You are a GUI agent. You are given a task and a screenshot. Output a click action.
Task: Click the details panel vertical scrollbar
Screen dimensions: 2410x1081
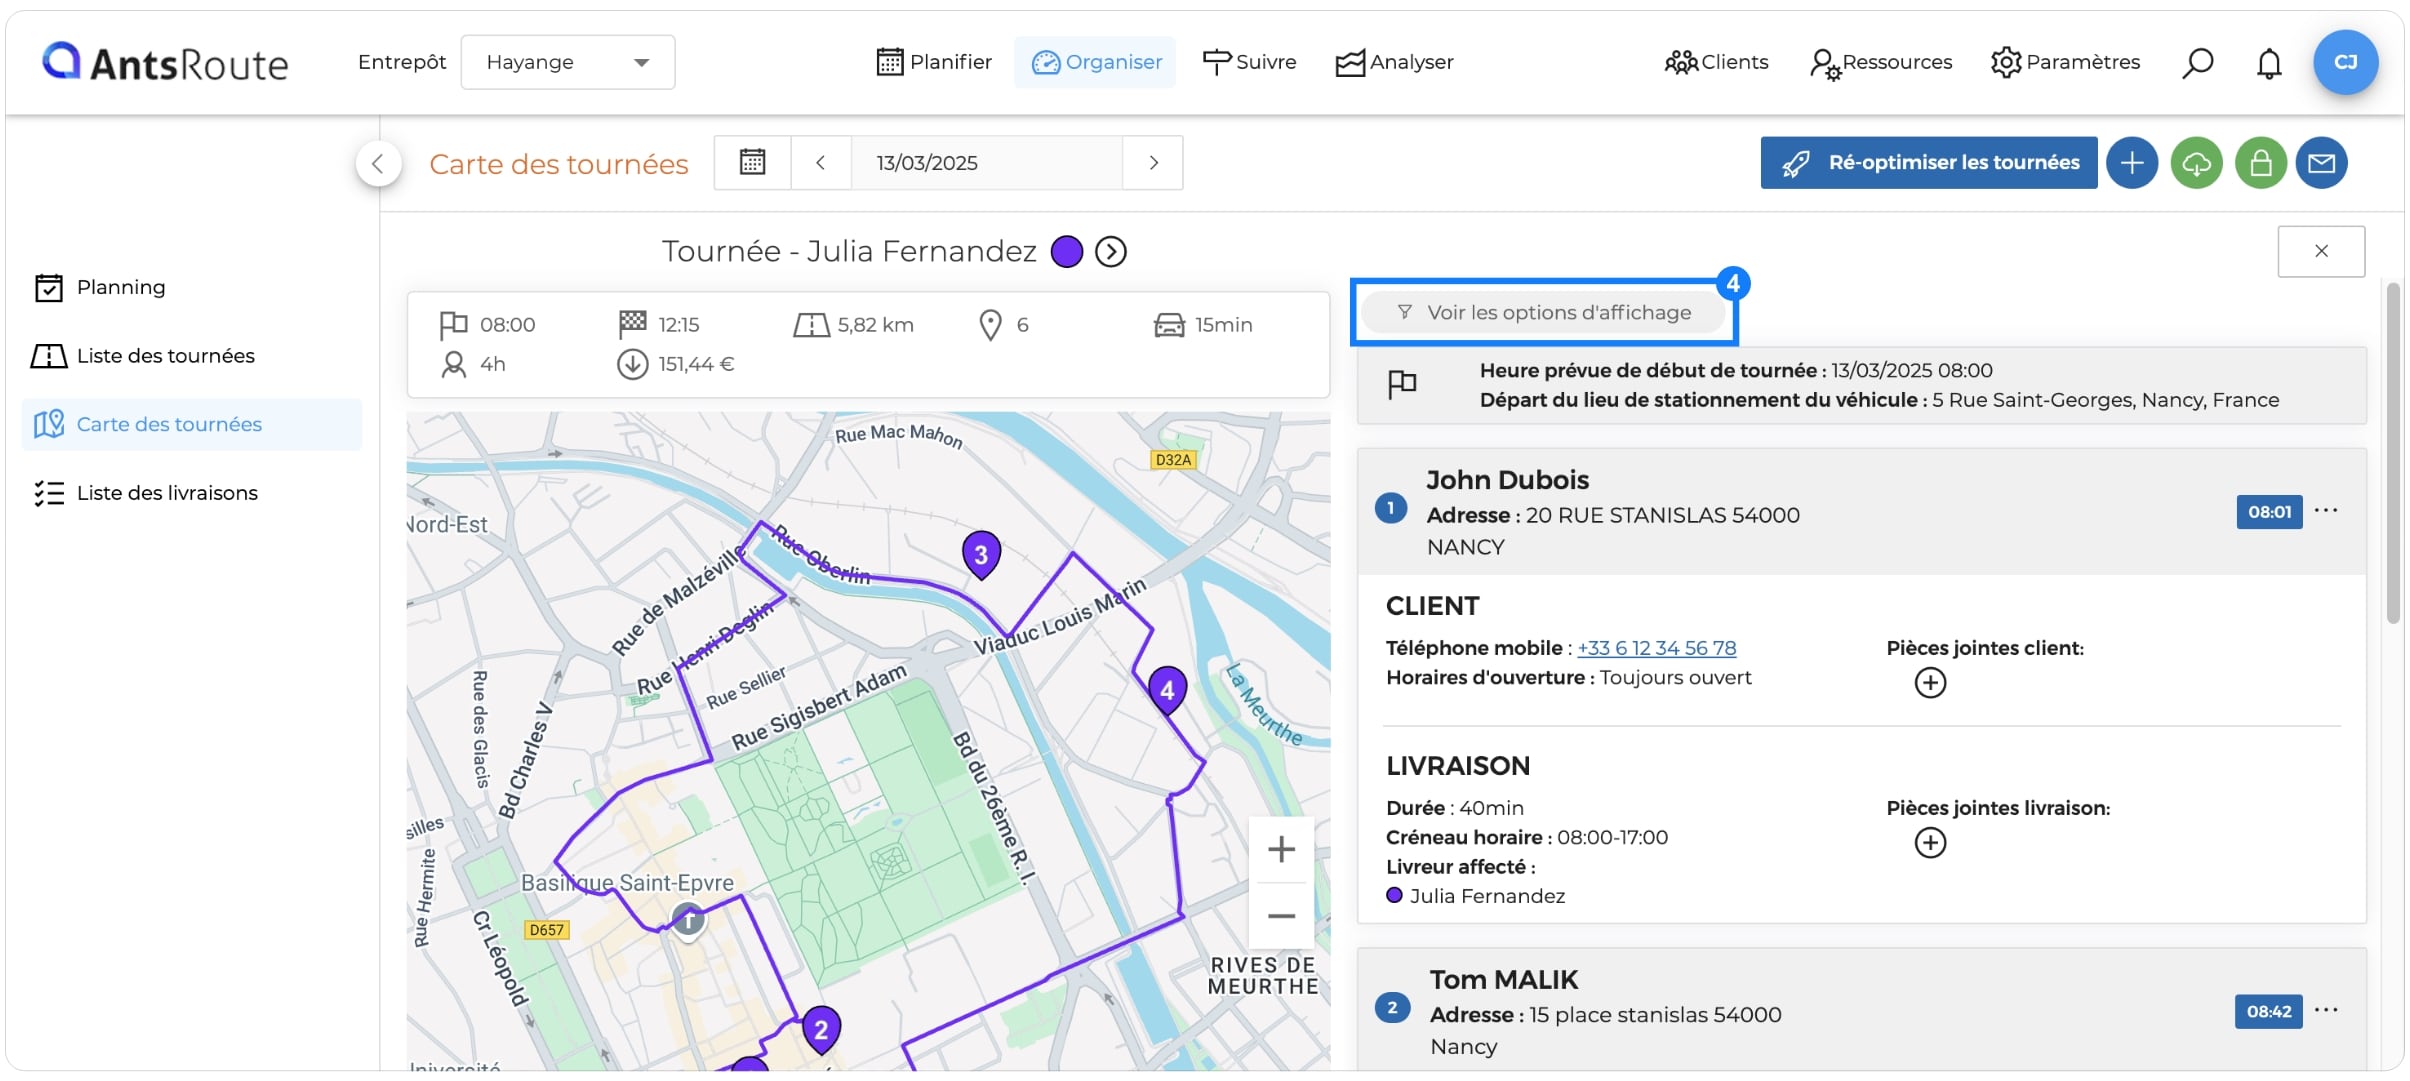(x=2393, y=455)
